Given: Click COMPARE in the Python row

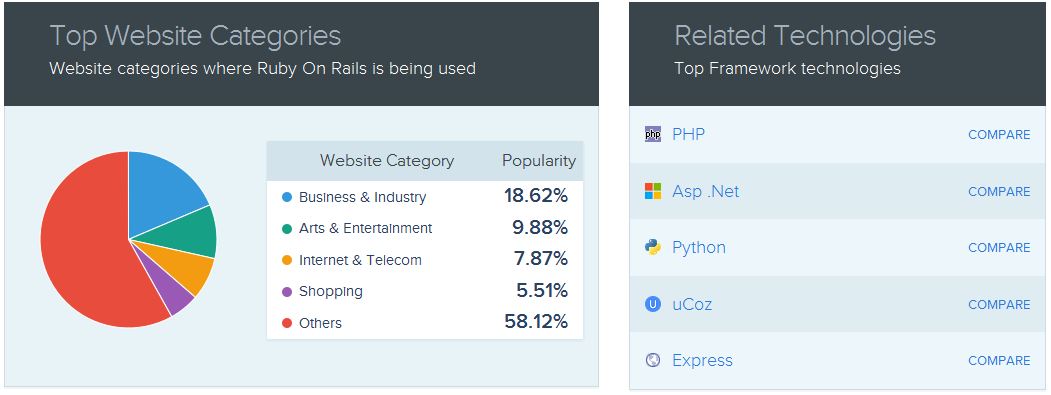Looking at the screenshot, I should [x=999, y=248].
